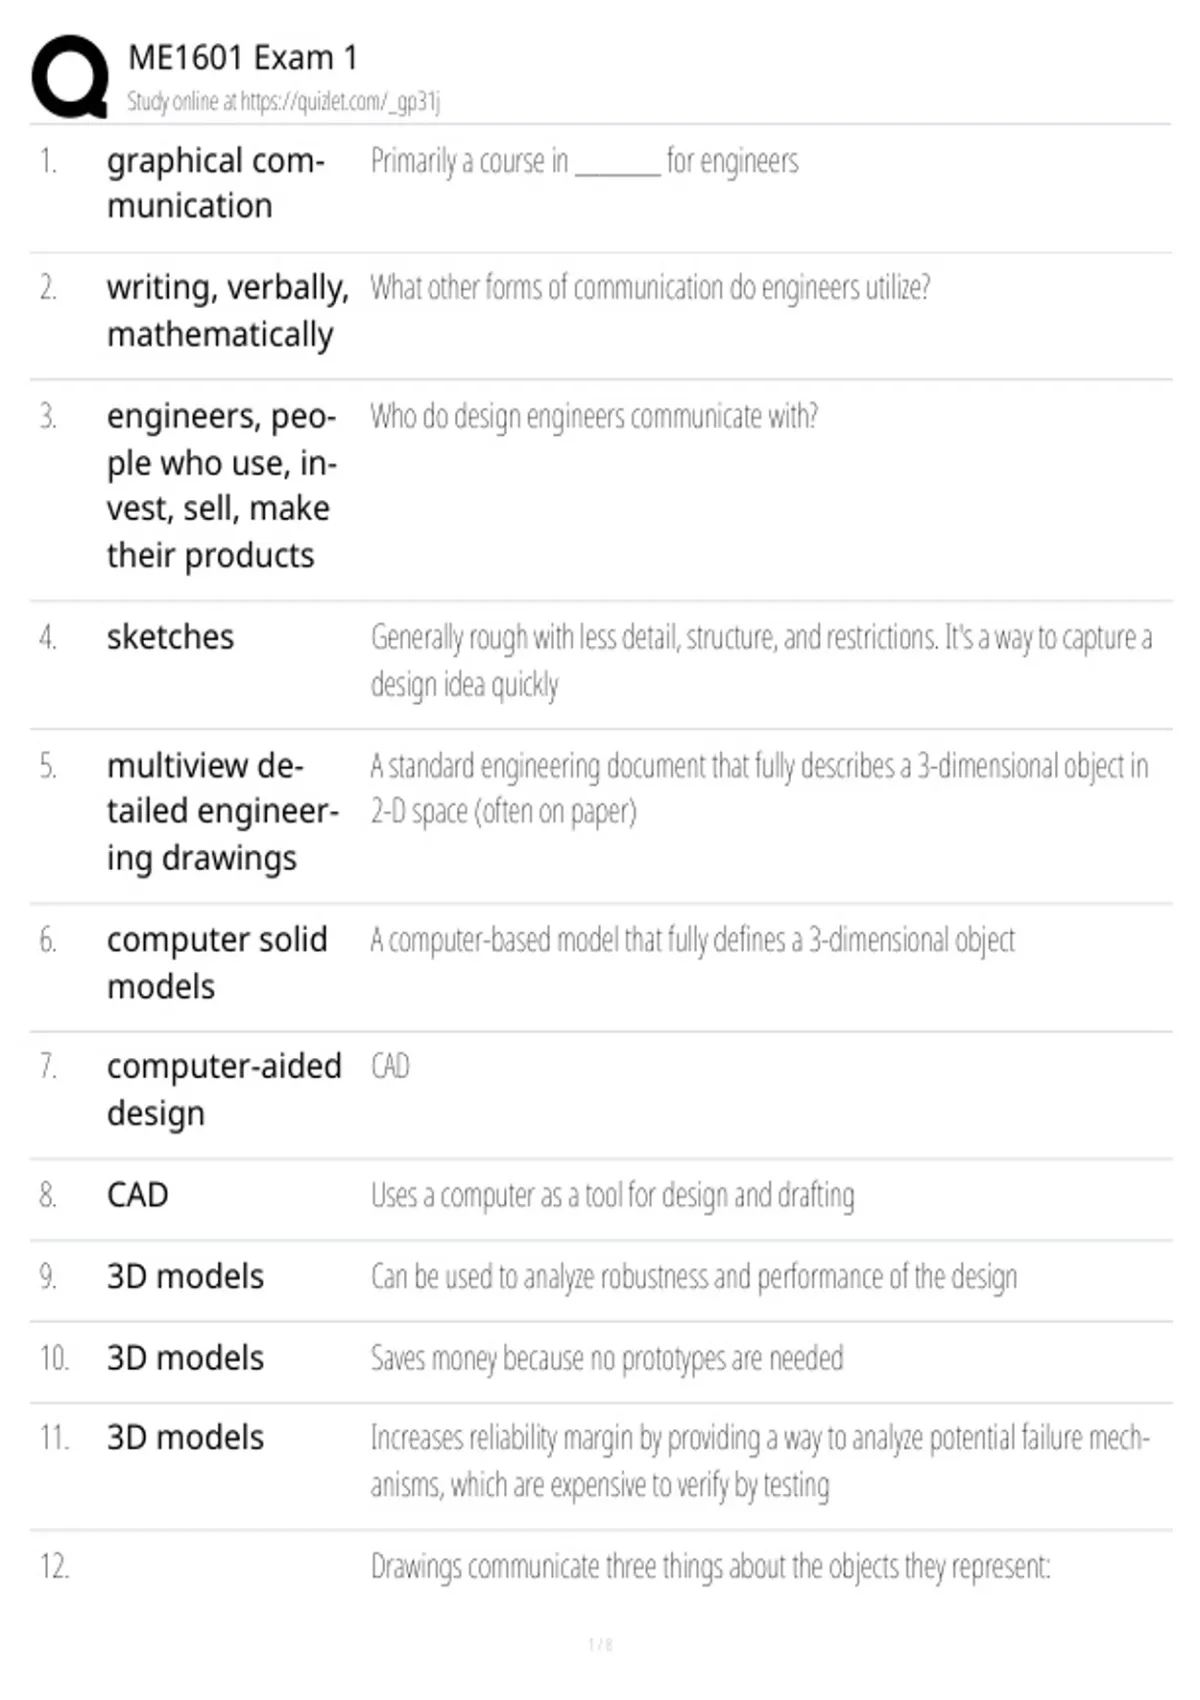Viewport: 1200px width, 1700px height.
Task: Click the 'Drawings communicate three things' definition
Action: point(711,1566)
